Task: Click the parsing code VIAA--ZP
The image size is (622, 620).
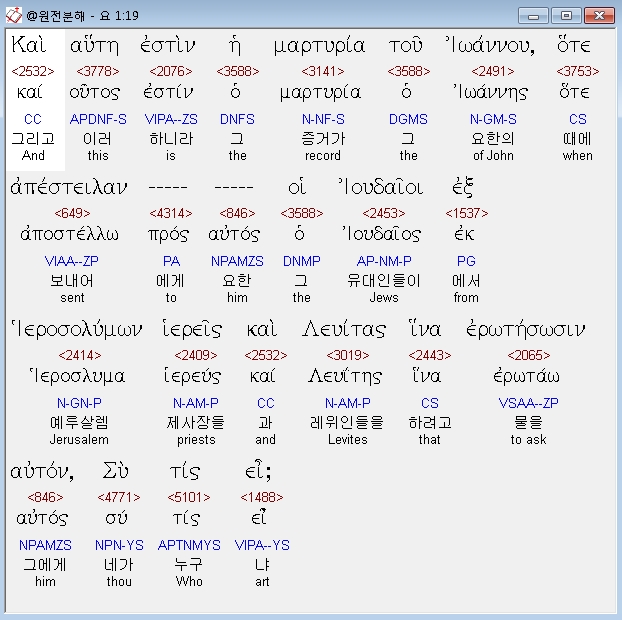Action: pyautogui.click(x=72, y=261)
